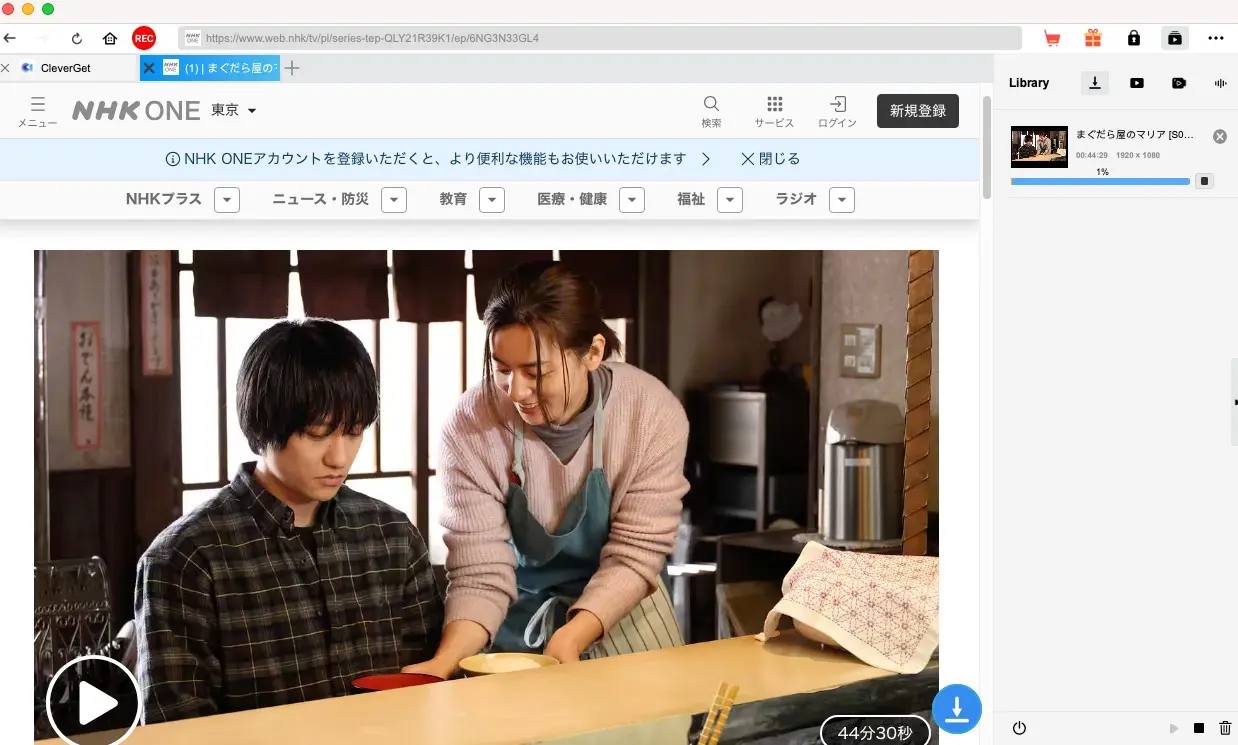Play the video with the circular play button
1238x745 pixels.
coord(94,702)
